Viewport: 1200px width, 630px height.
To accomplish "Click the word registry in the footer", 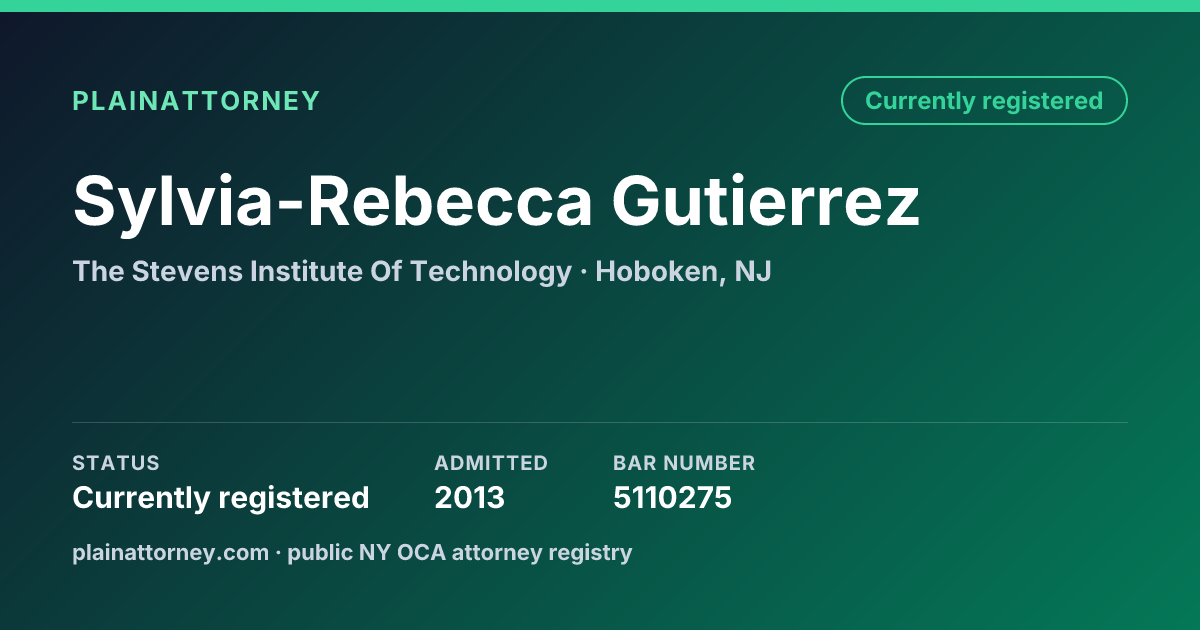I will (597, 553).
